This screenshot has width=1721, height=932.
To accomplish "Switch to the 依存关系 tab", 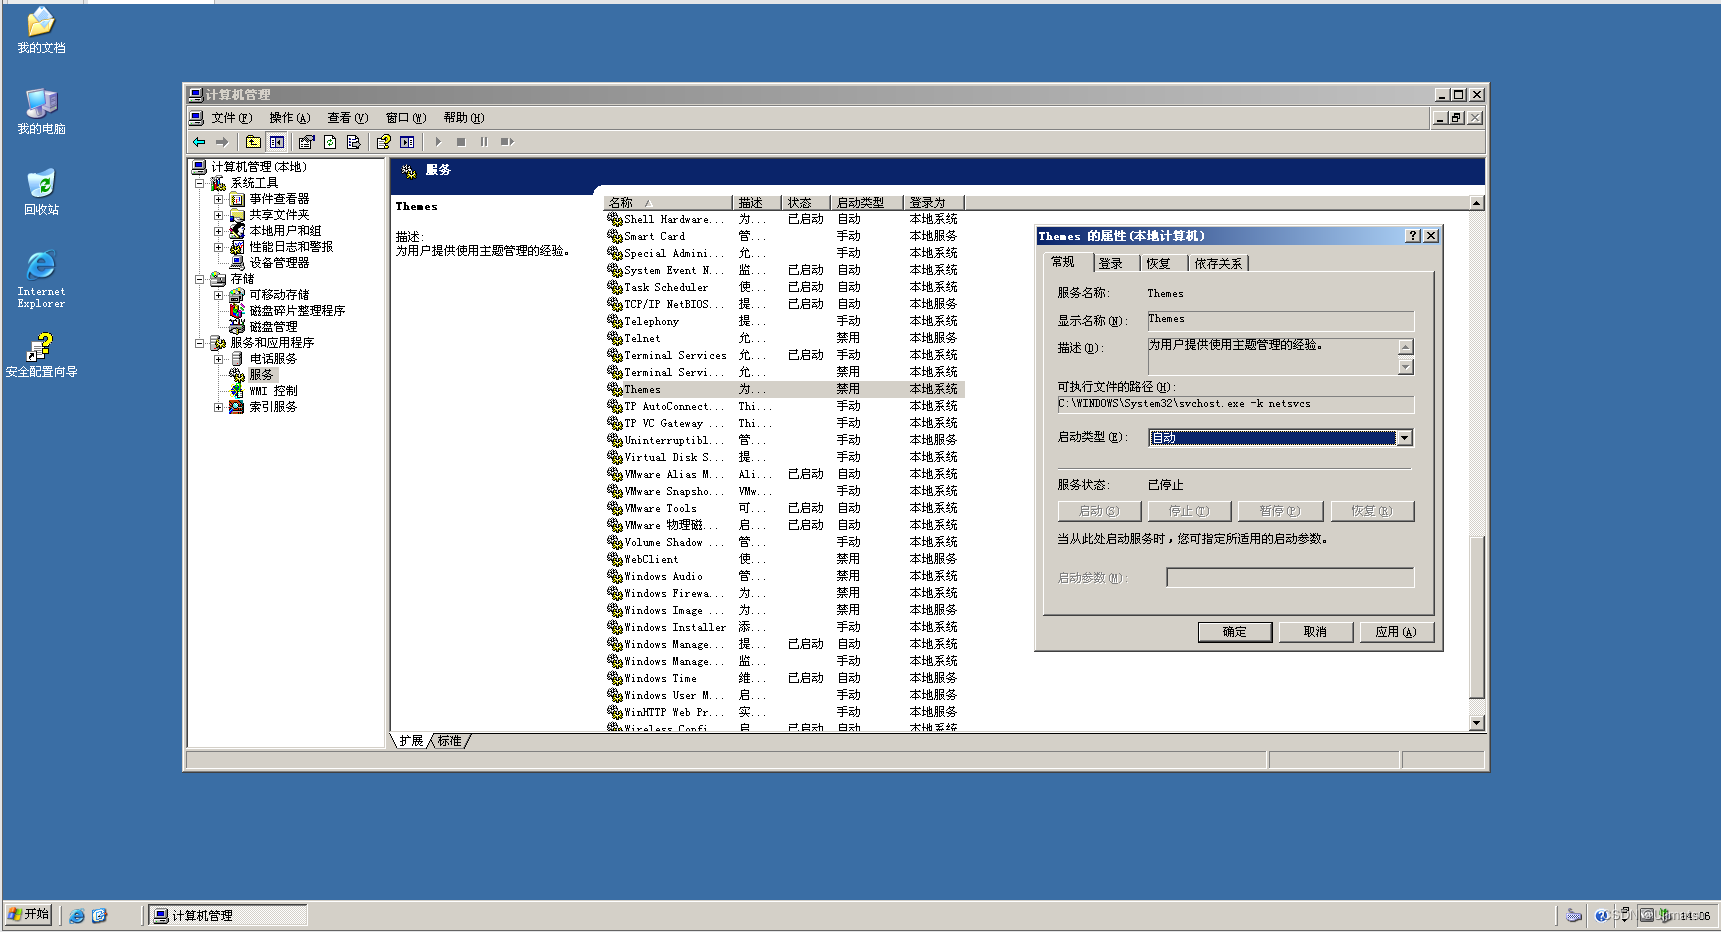I will click(x=1218, y=264).
